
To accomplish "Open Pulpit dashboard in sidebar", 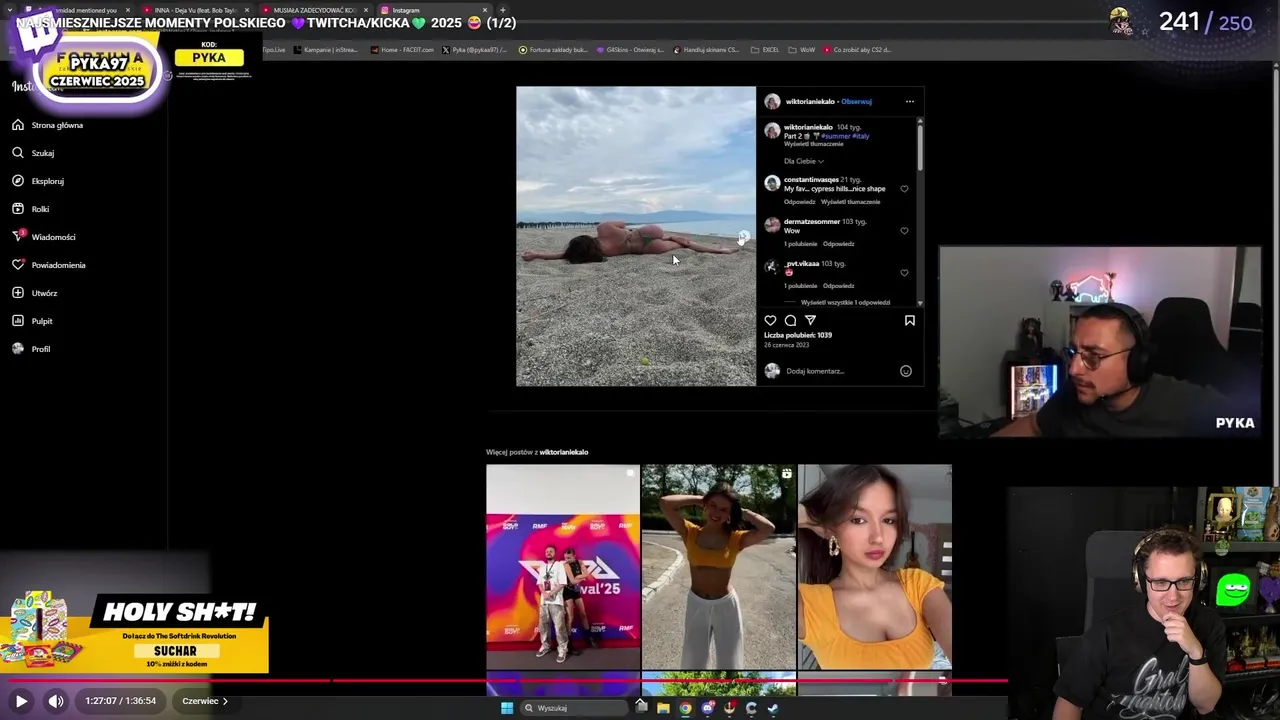I will click(x=32, y=321).
